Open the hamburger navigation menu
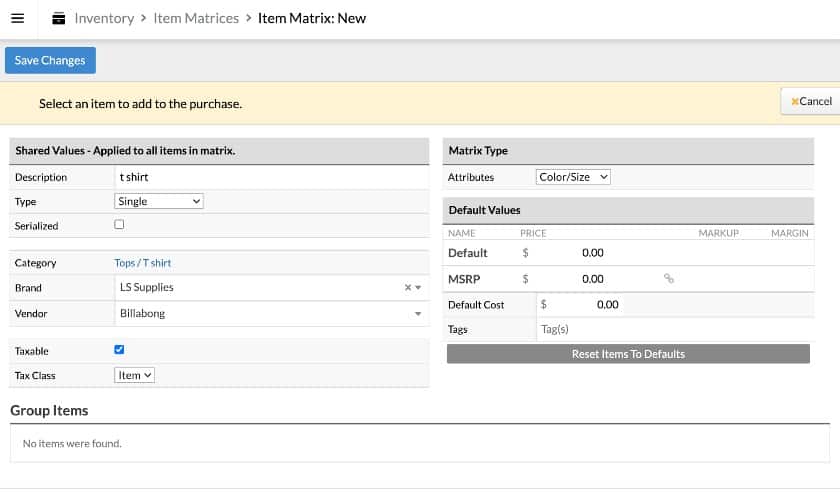840x499 pixels. coord(18,18)
